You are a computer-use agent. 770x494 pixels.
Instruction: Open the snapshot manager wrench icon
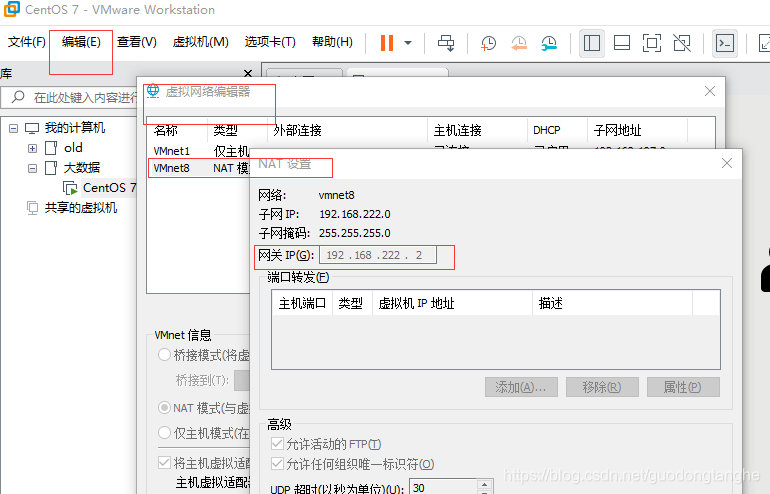pyautogui.click(x=549, y=43)
